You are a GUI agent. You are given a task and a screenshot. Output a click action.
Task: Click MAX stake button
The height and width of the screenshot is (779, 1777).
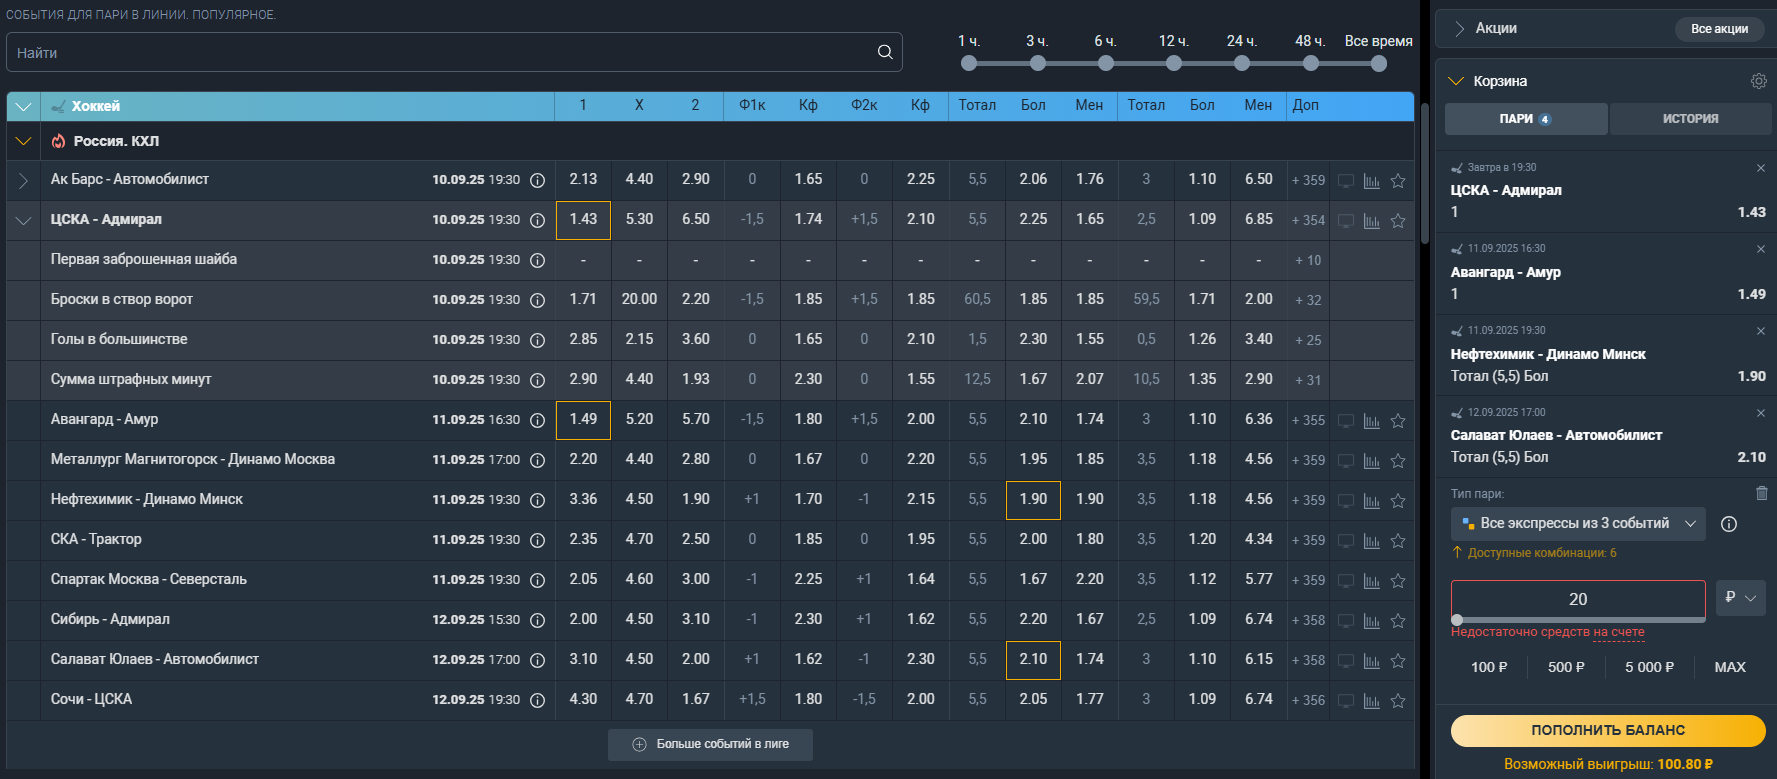(x=1730, y=667)
